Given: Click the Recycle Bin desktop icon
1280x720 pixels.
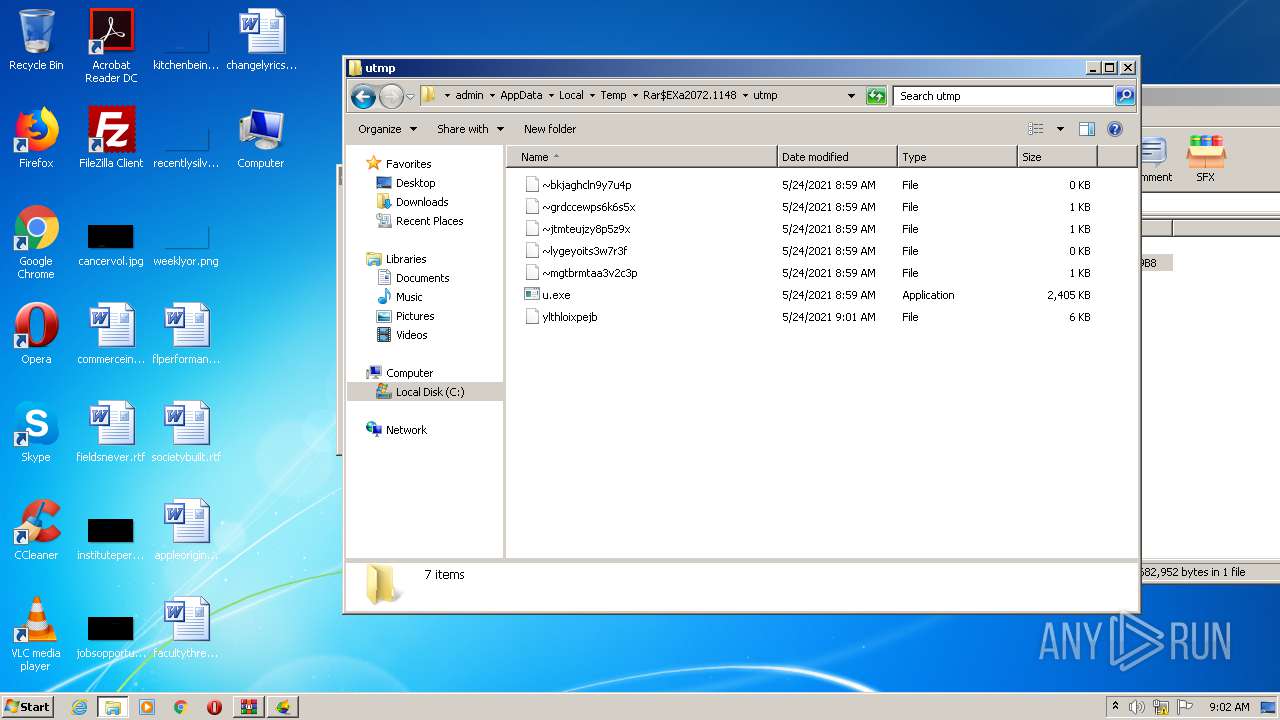Looking at the screenshot, I should click(x=36, y=40).
